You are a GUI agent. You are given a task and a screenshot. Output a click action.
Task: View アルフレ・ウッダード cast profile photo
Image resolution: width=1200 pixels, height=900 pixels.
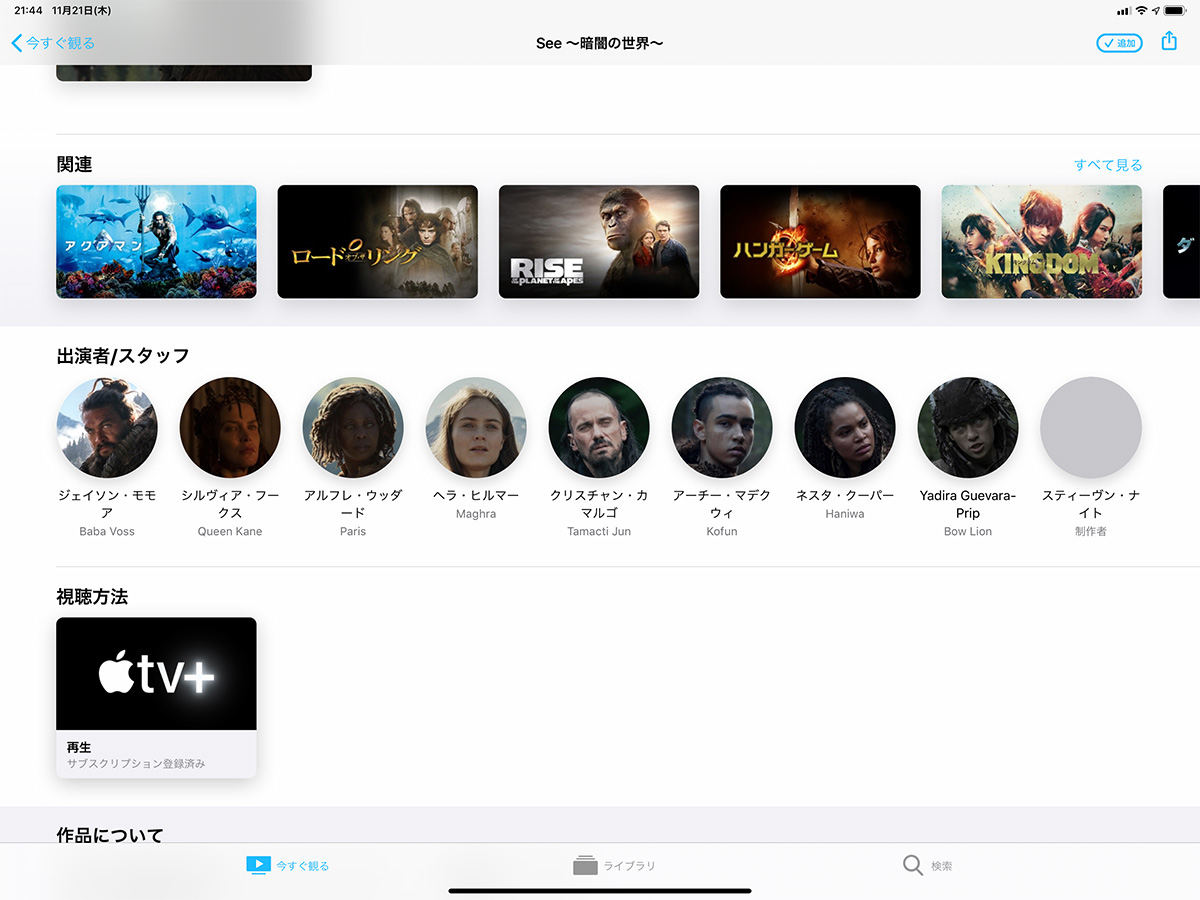353,427
